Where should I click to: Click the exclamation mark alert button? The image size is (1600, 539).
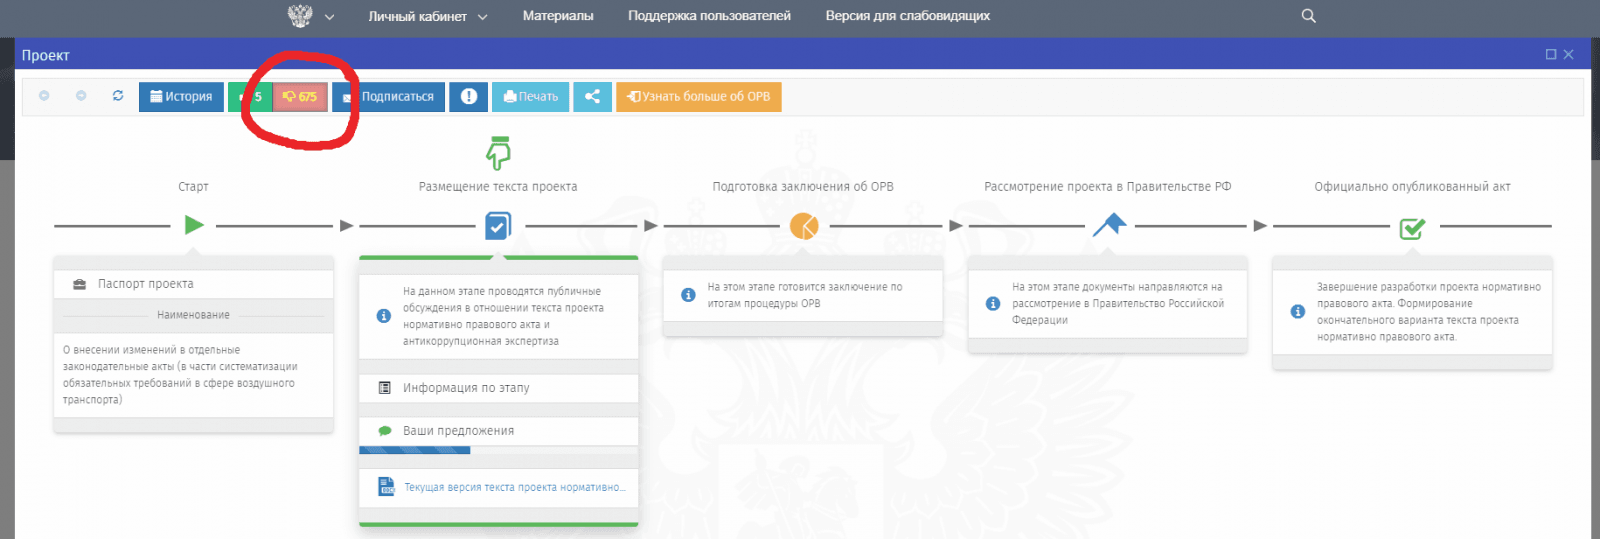tap(468, 97)
